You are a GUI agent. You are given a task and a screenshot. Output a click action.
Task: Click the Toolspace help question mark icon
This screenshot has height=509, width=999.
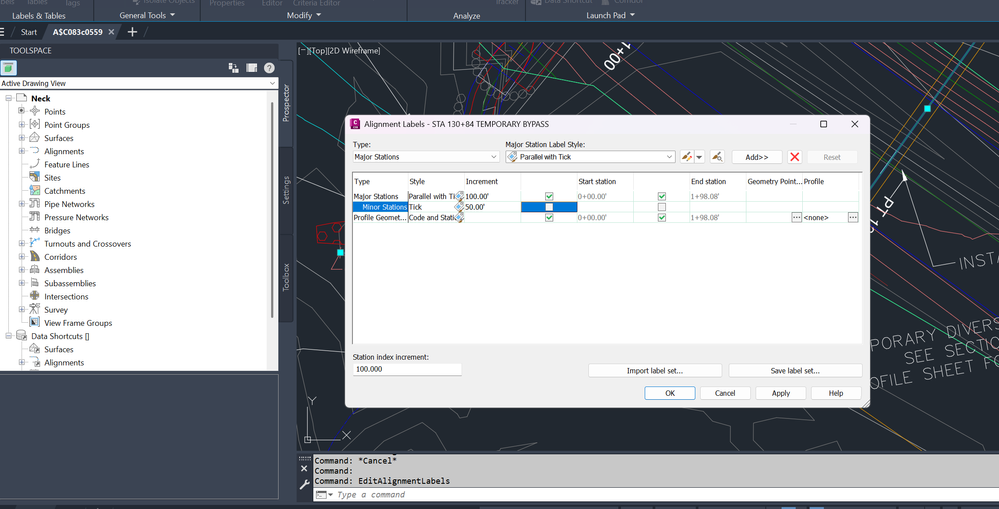click(x=270, y=68)
